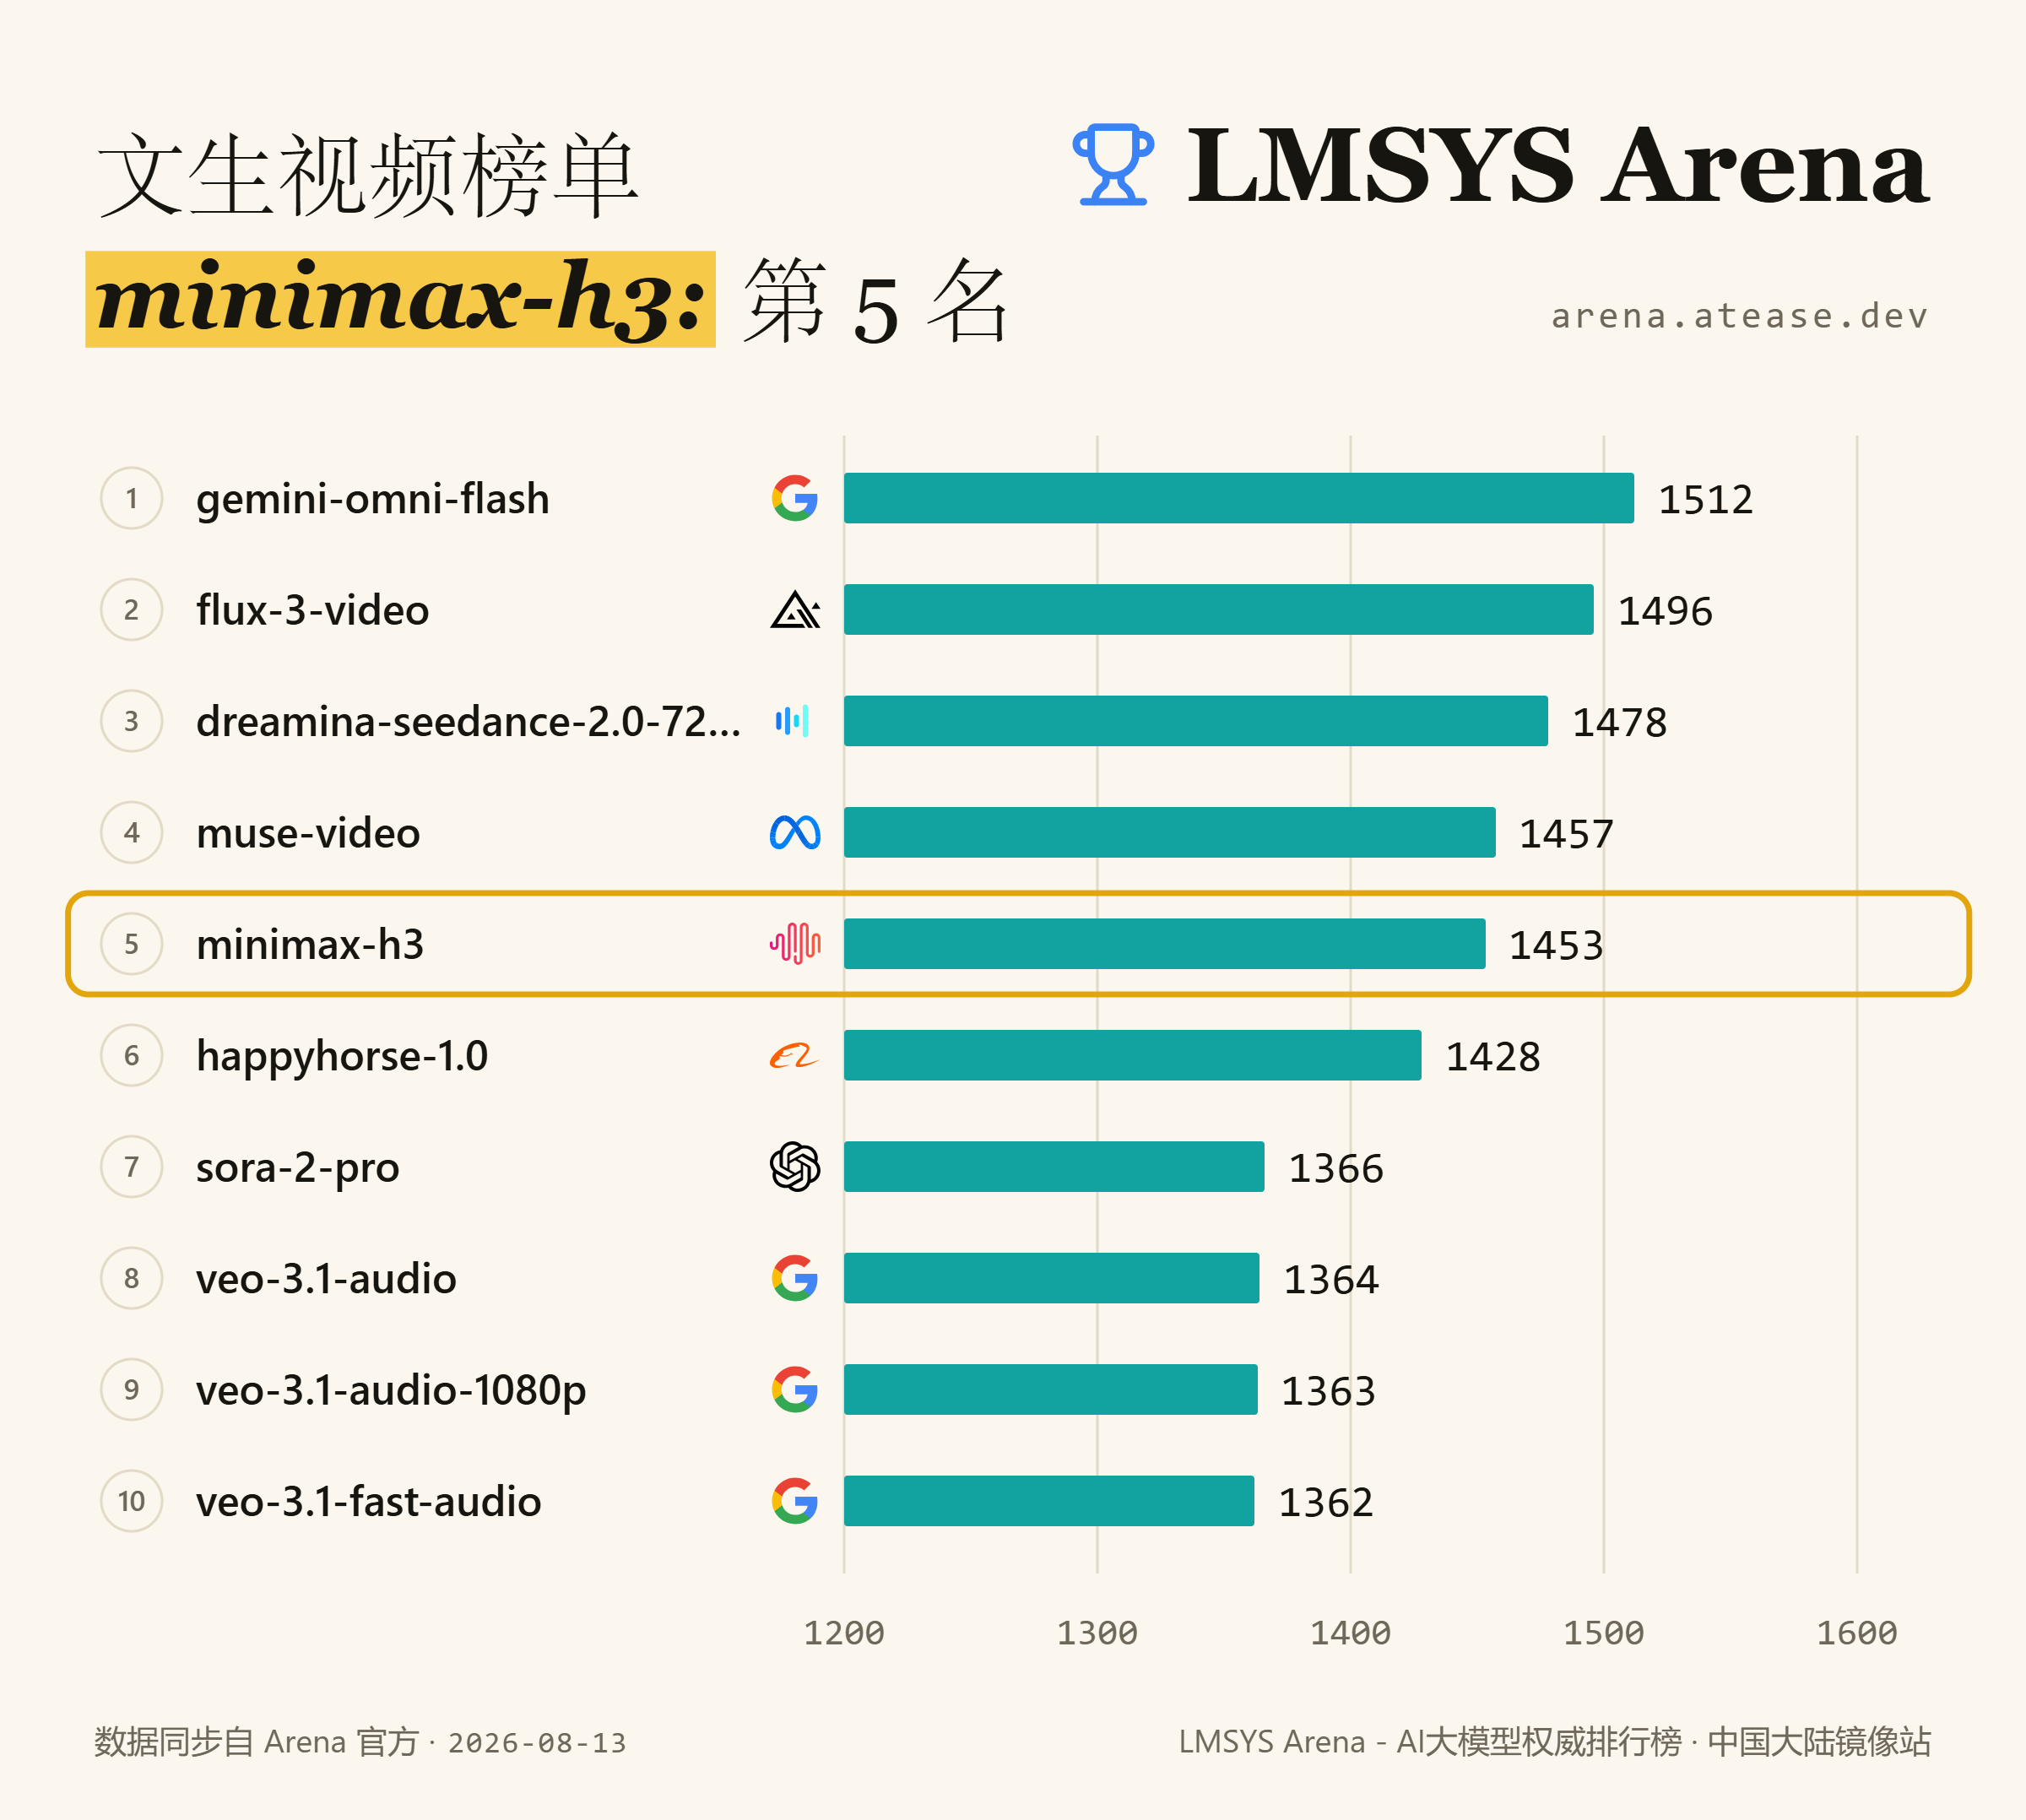Click the 第 5 名 rank text
The width and height of the screenshot is (2026, 1820).
[x=876, y=303]
